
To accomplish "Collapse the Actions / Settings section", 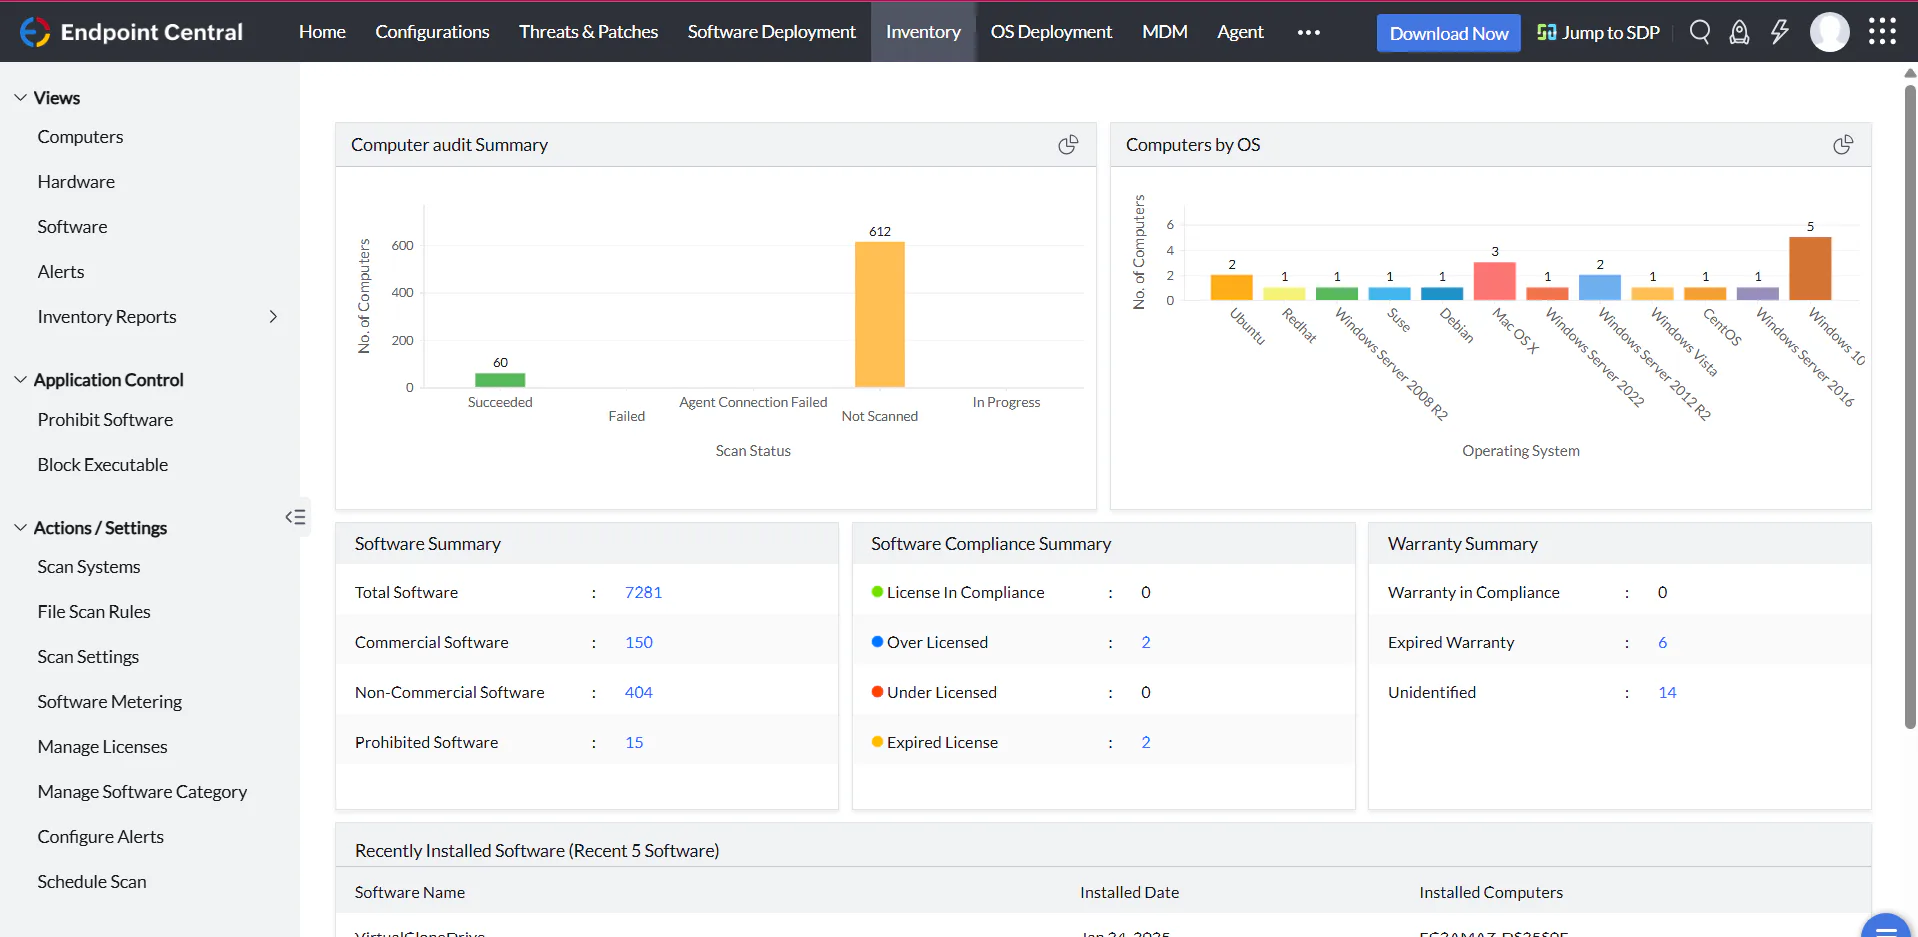I will point(20,527).
